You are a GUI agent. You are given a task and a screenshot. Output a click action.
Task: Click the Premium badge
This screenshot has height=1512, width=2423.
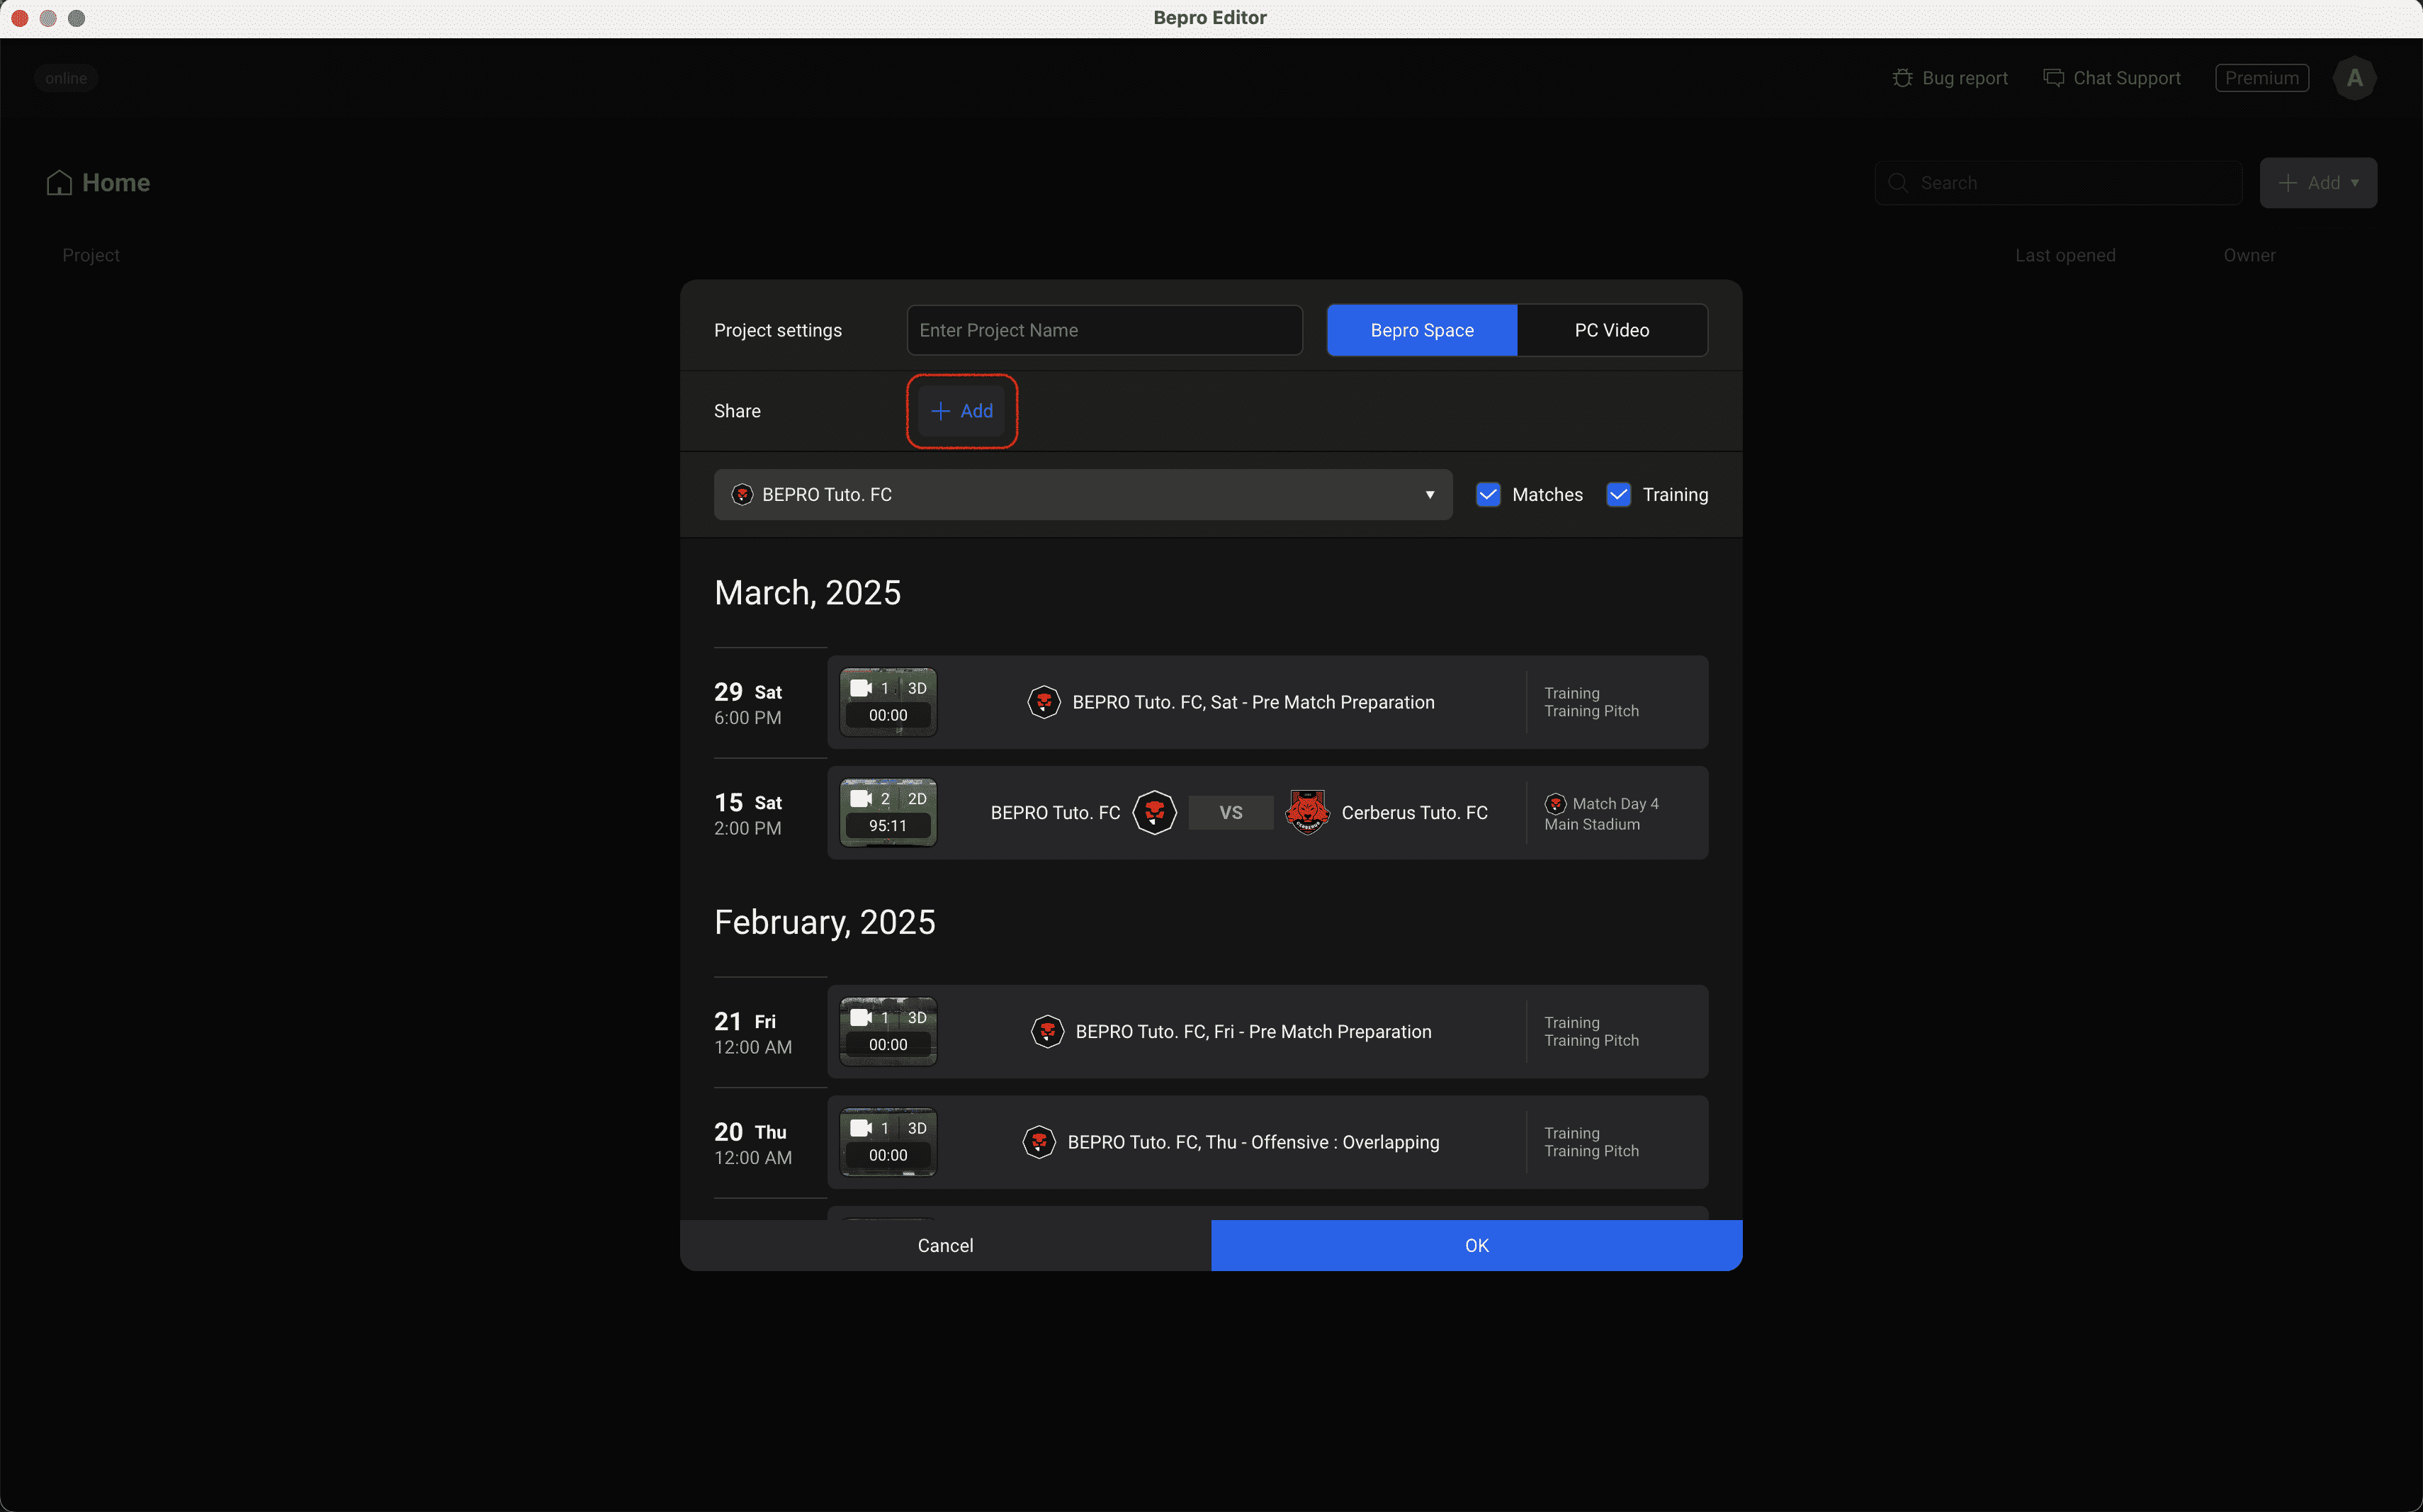click(x=2261, y=78)
